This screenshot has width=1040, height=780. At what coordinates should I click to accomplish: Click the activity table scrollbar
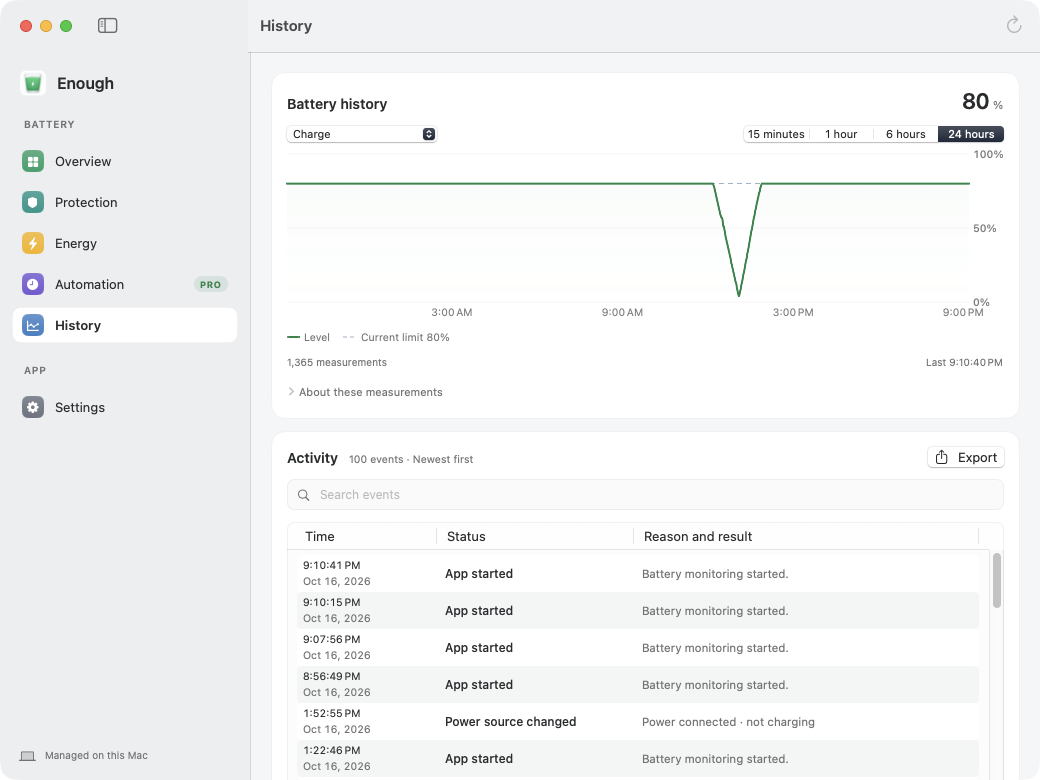(996, 580)
